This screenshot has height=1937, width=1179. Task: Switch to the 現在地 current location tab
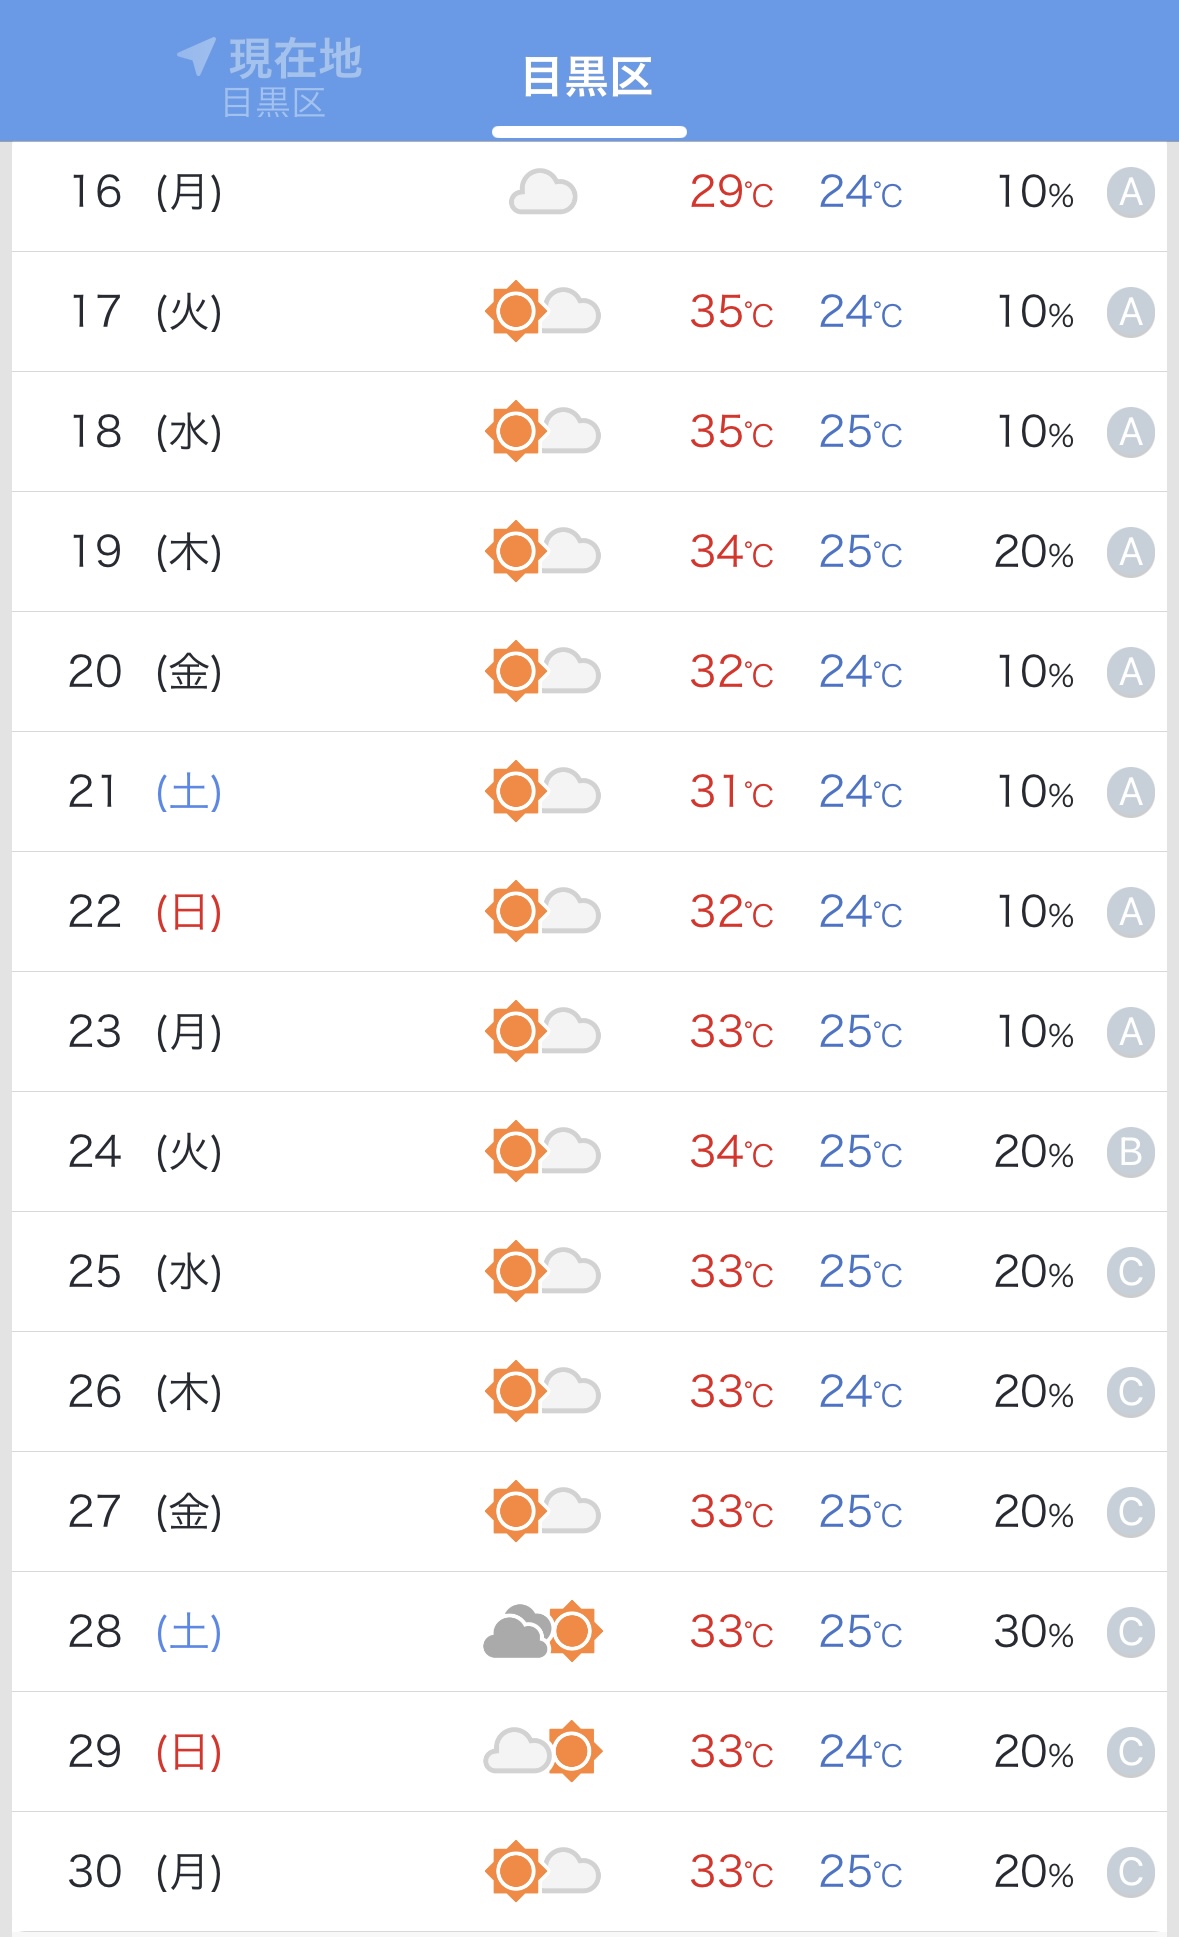pos(272,75)
